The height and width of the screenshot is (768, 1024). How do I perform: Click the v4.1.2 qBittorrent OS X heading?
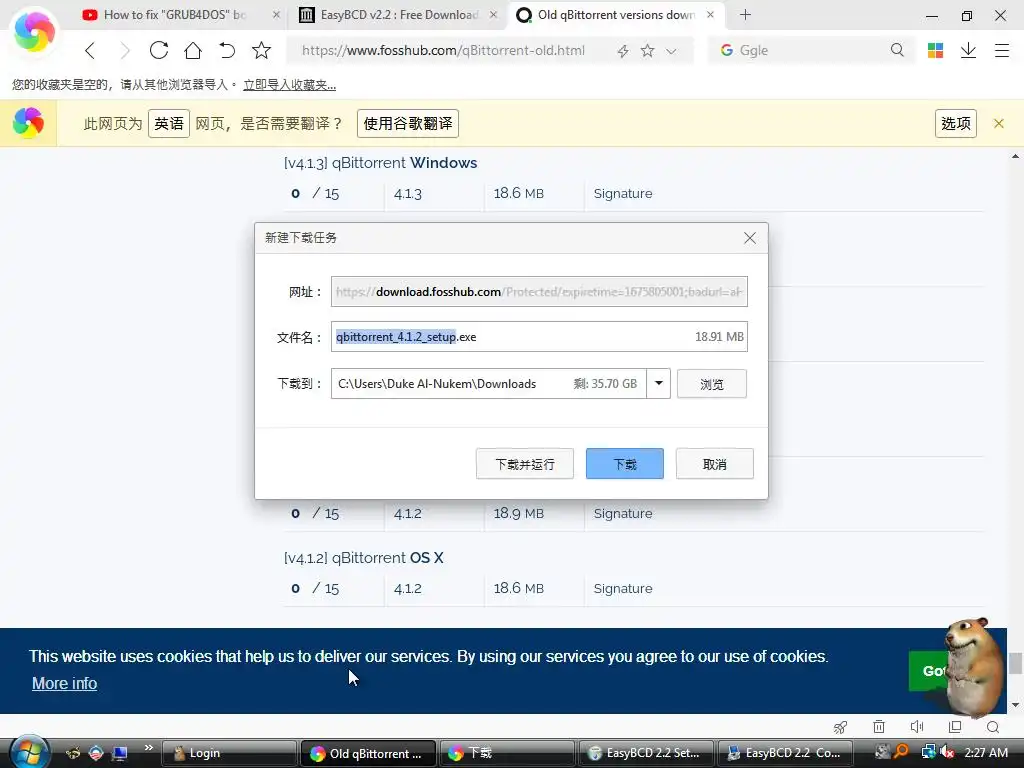click(x=363, y=558)
